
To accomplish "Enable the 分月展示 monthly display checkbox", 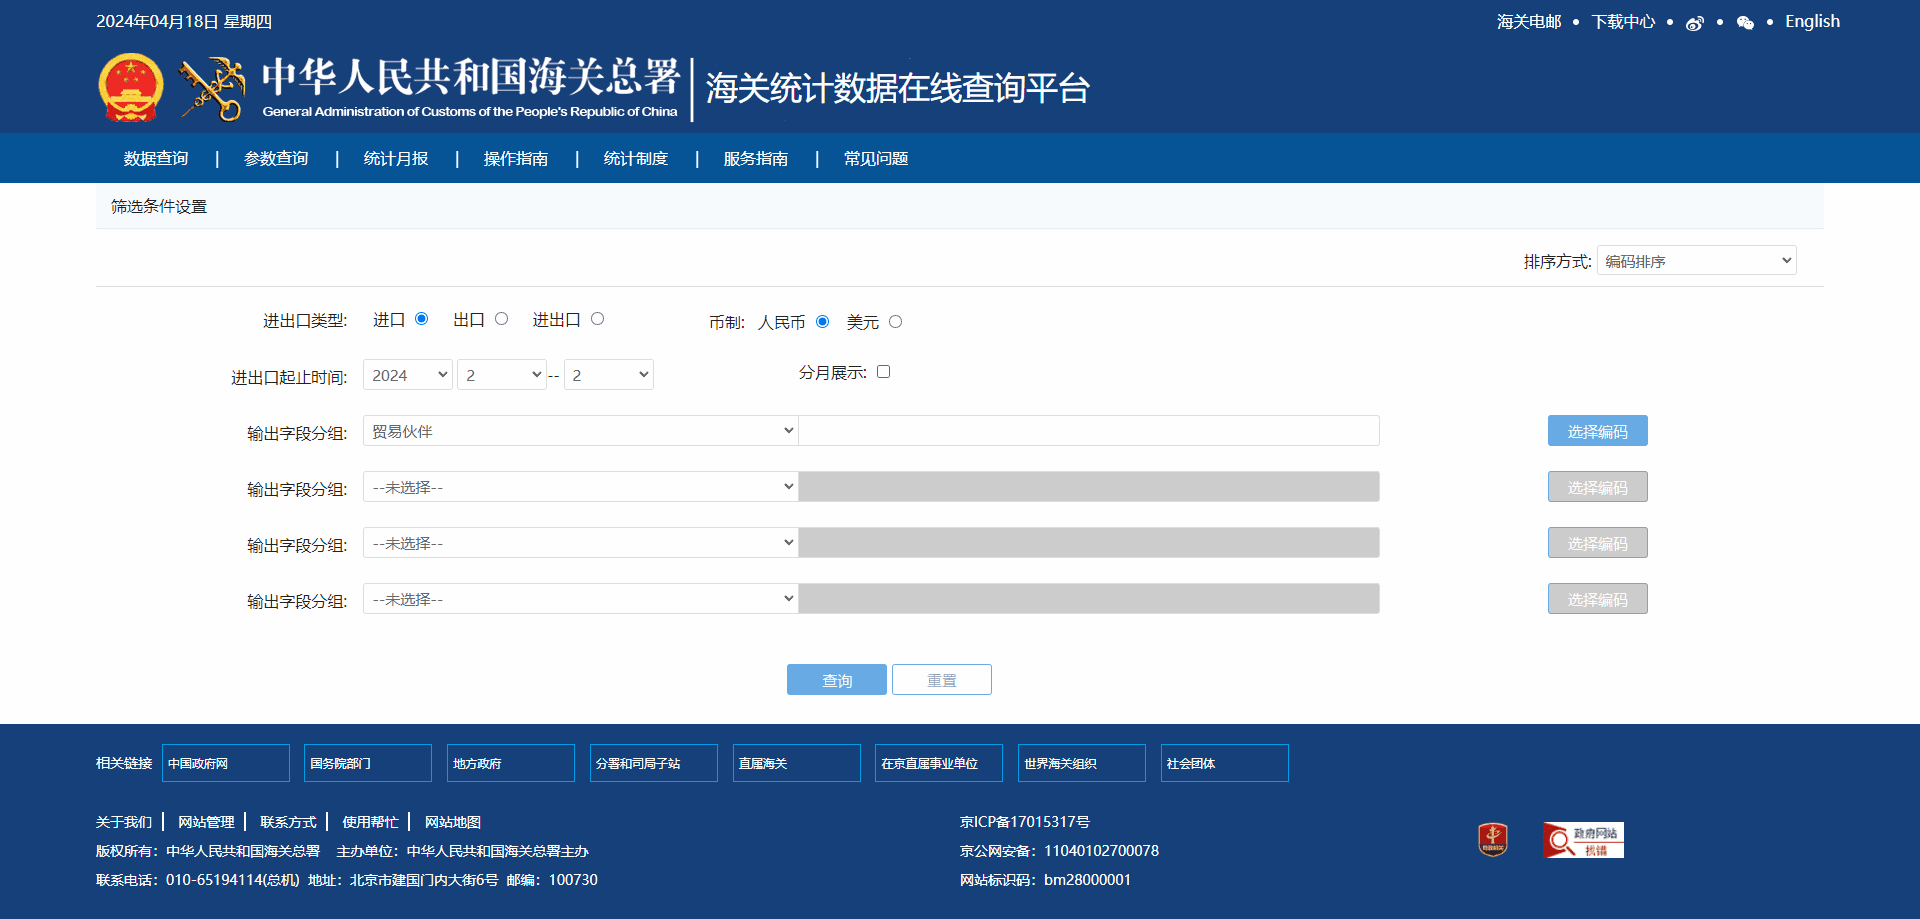I will pyautogui.click(x=883, y=371).
